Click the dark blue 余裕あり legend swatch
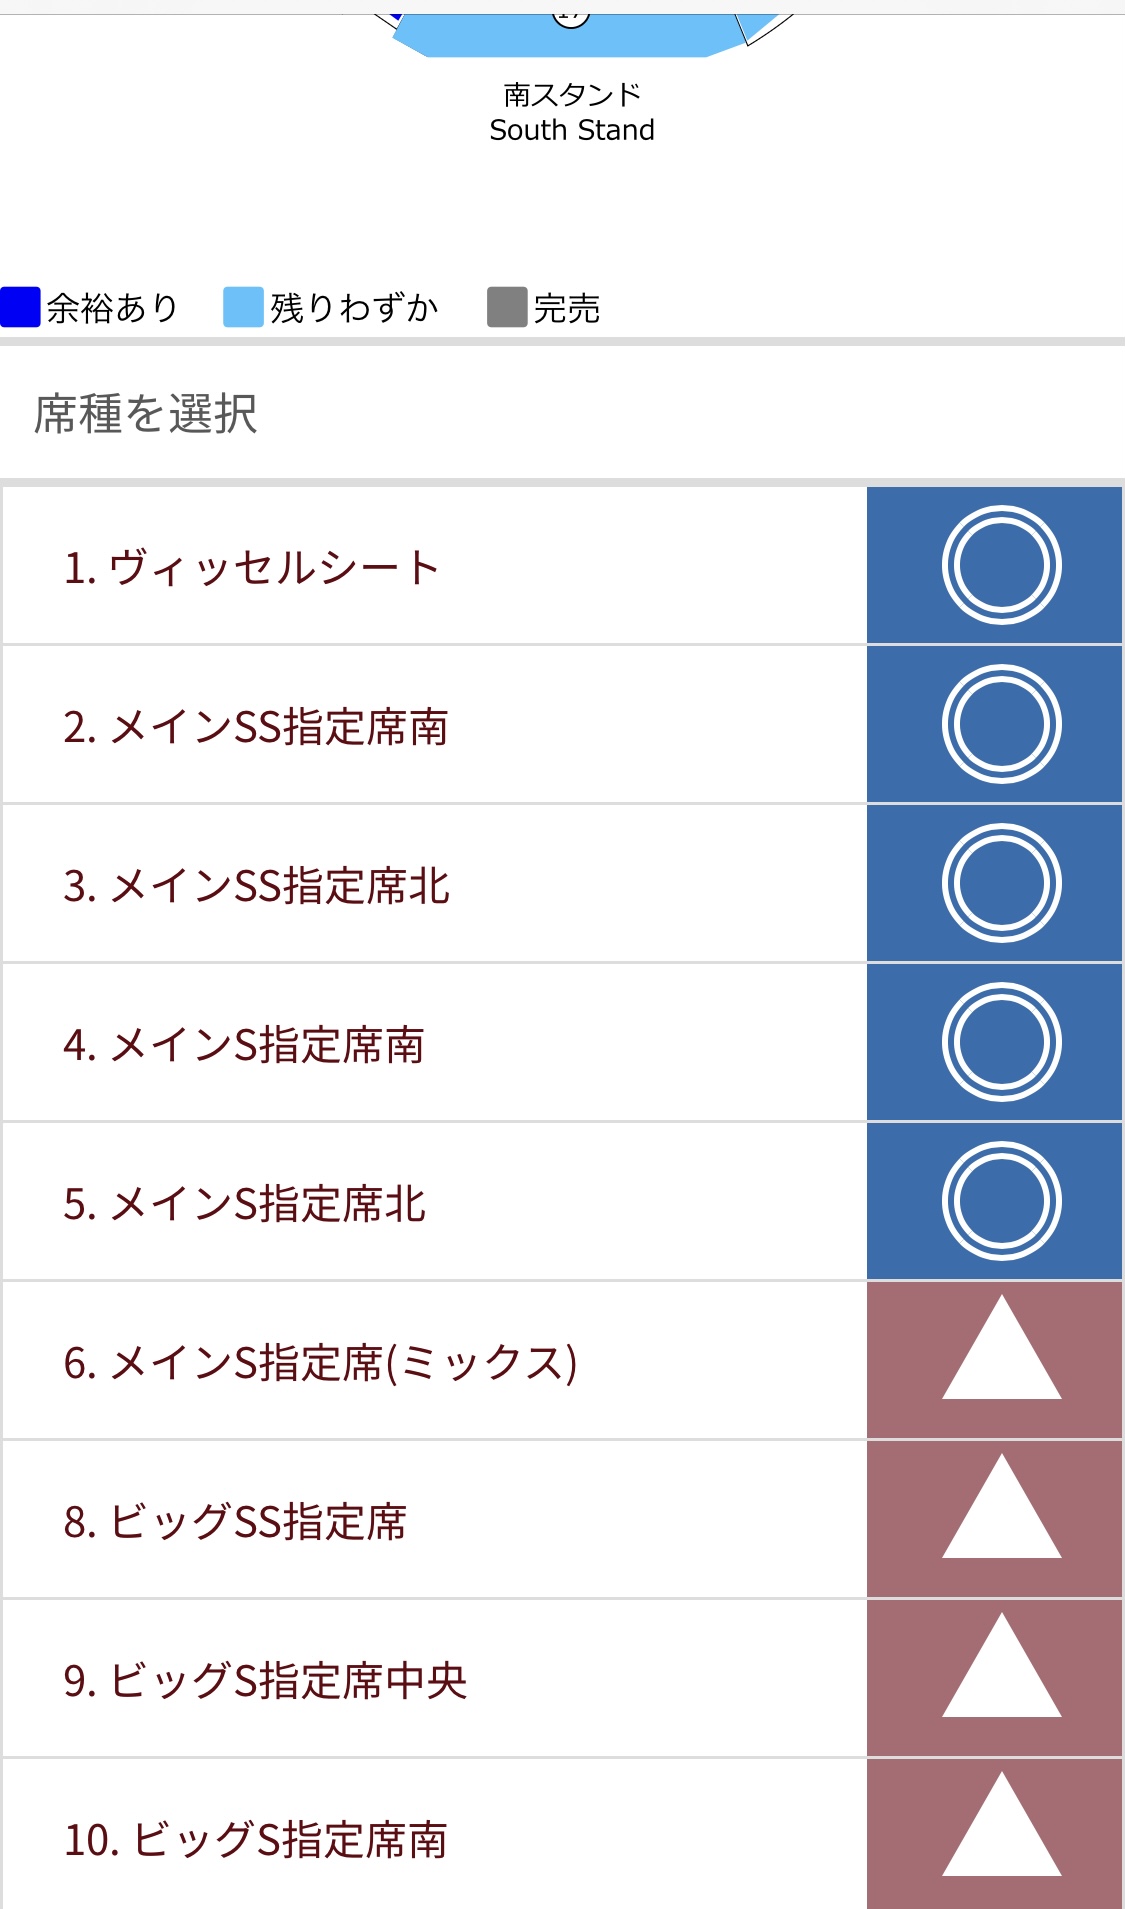 point(20,307)
